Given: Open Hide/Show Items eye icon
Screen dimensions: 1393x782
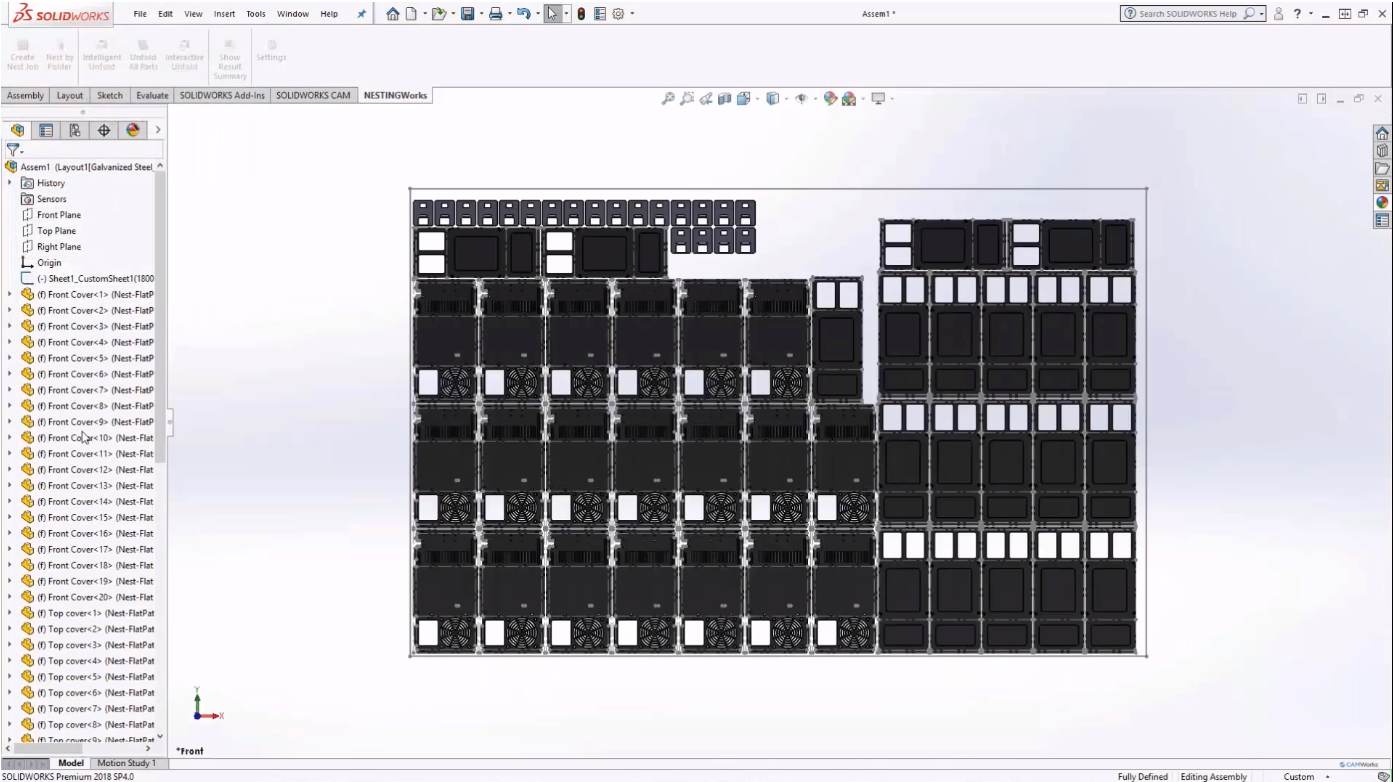Looking at the screenshot, I should click(x=801, y=98).
